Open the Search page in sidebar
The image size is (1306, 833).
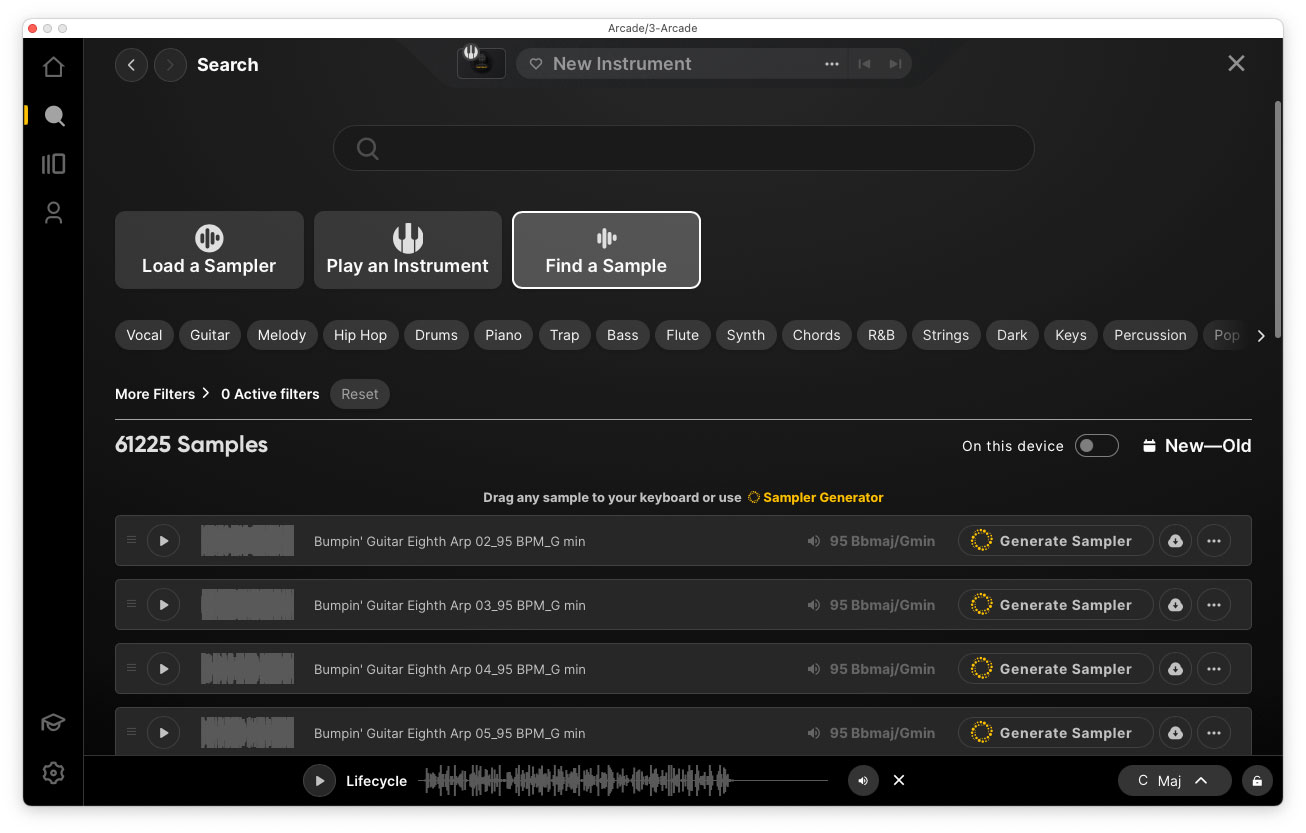point(54,116)
